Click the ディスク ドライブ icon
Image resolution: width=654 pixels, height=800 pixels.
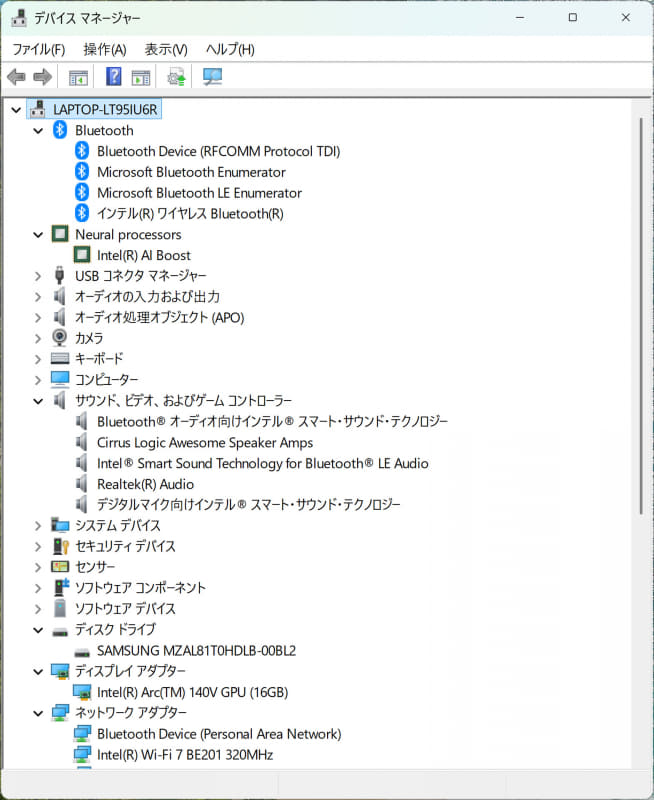coord(60,633)
